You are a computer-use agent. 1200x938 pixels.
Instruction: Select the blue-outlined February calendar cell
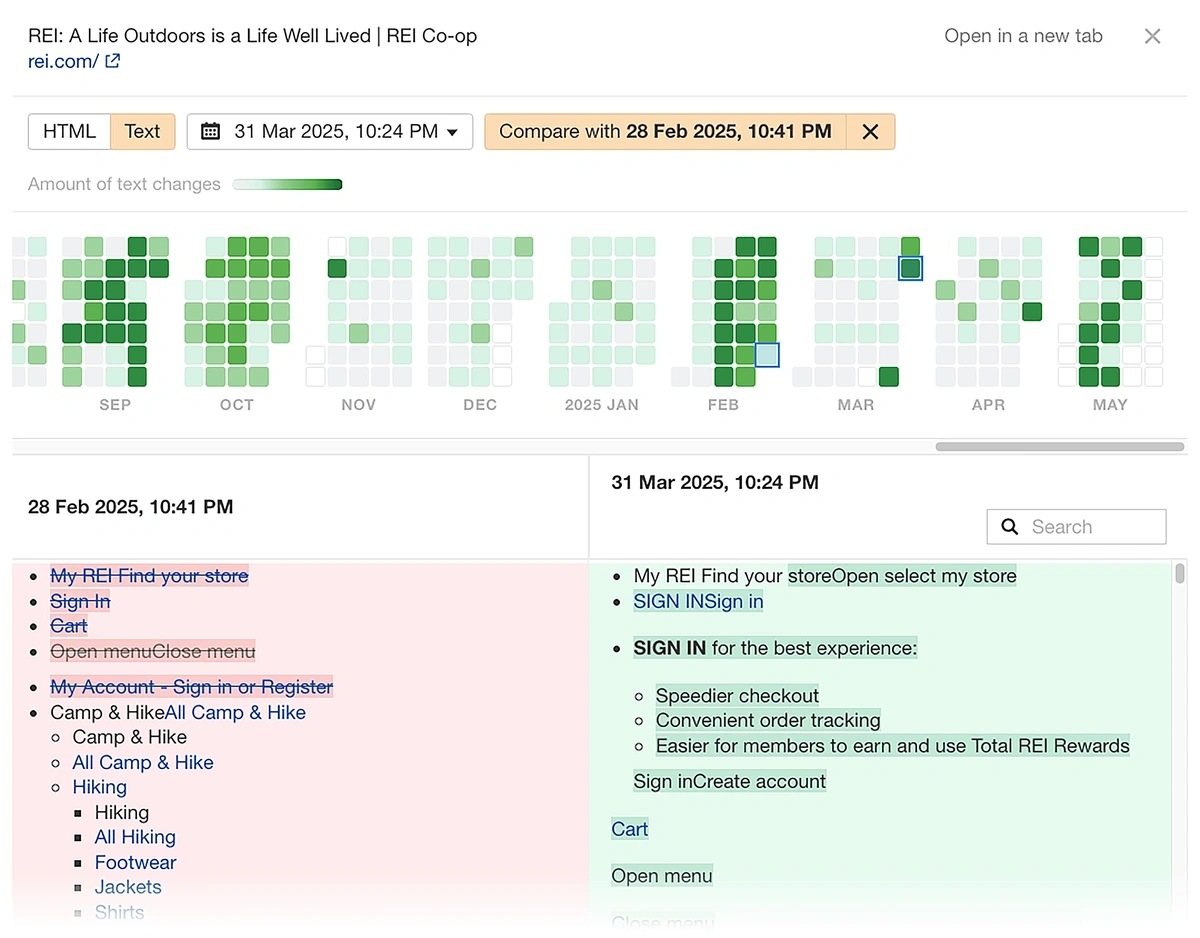[767, 355]
